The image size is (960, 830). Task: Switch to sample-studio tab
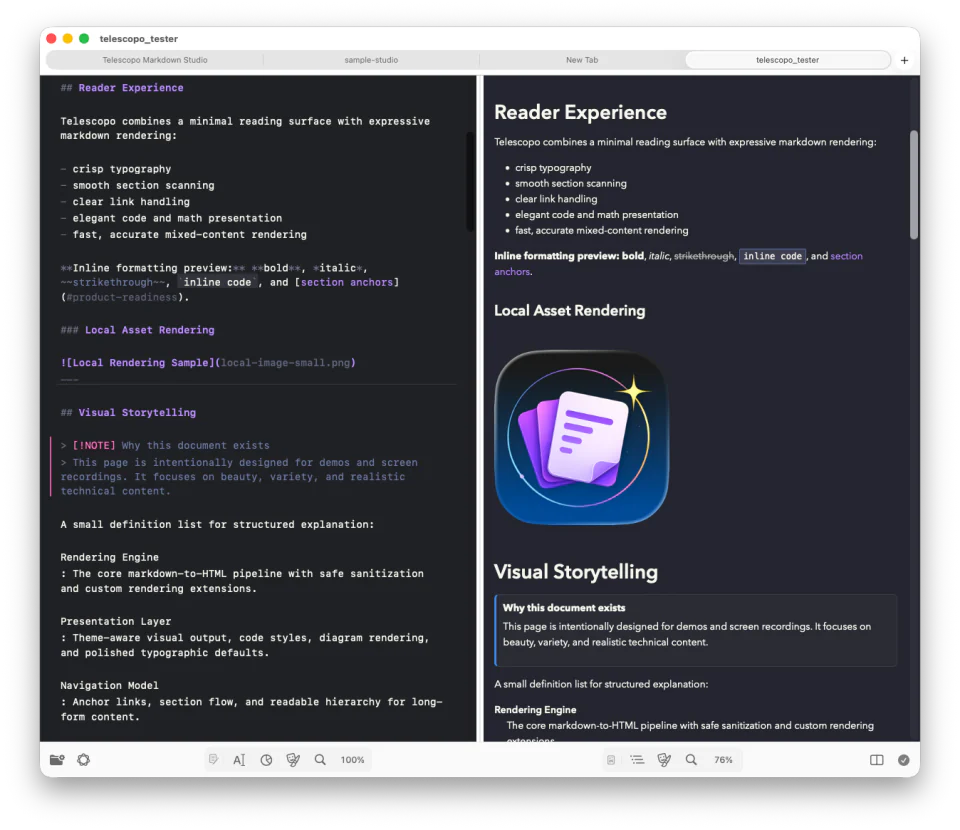[x=371, y=60]
